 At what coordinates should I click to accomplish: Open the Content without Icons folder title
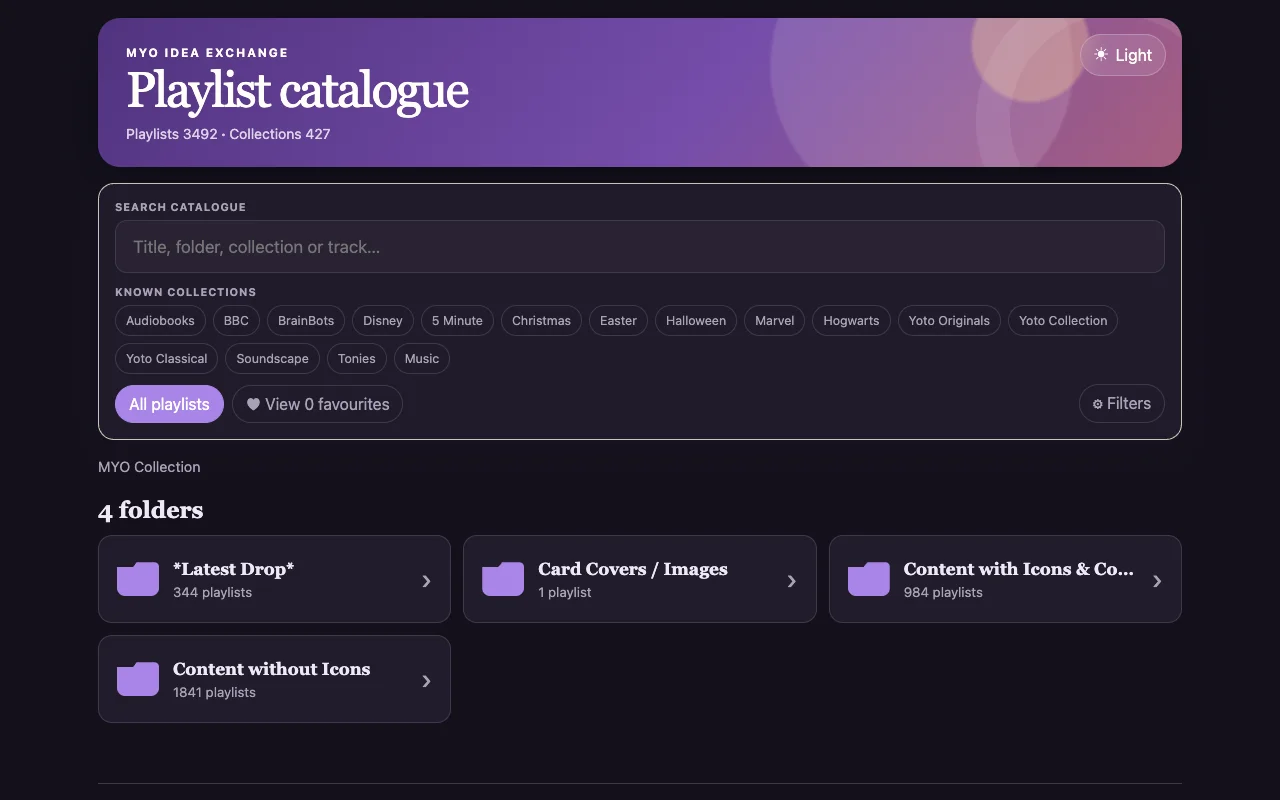click(272, 669)
